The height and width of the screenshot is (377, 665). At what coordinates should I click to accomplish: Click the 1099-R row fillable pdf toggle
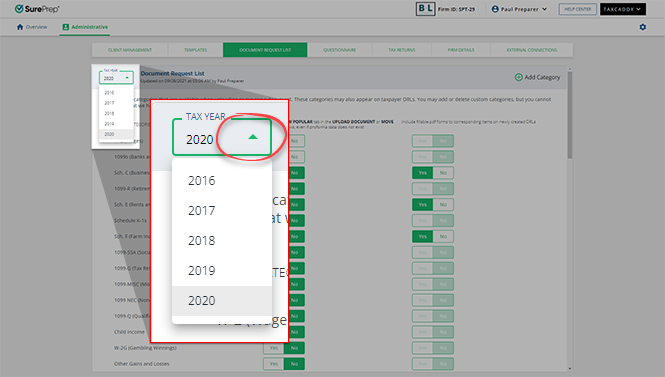pyautogui.click(x=433, y=189)
